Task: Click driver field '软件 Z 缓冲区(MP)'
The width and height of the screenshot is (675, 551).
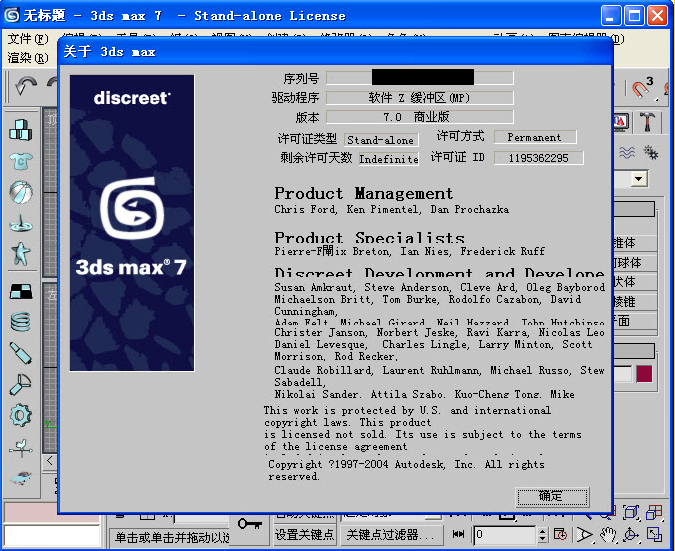Action: tap(420, 98)
